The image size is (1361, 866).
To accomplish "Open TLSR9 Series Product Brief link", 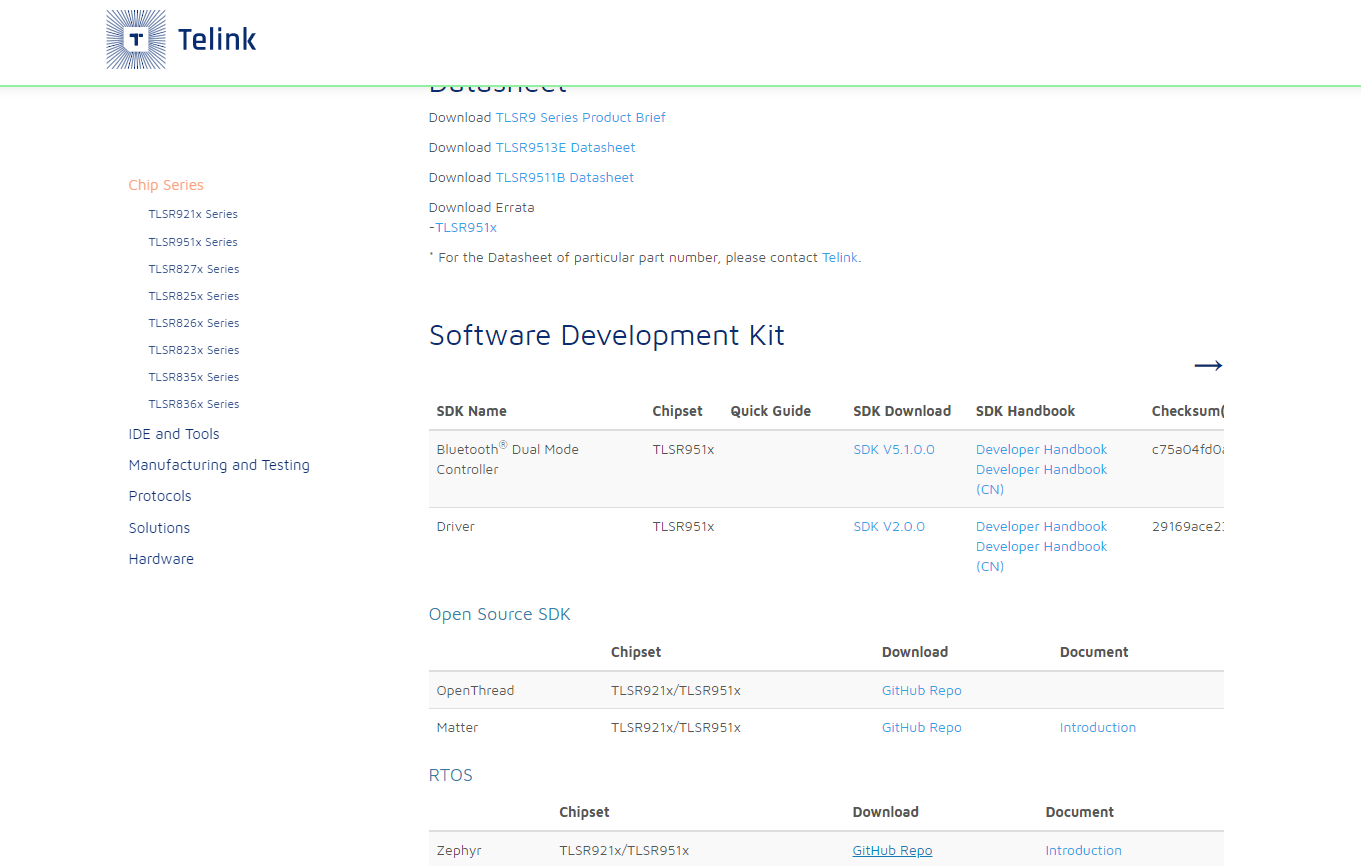I will (x=580, y=117).
